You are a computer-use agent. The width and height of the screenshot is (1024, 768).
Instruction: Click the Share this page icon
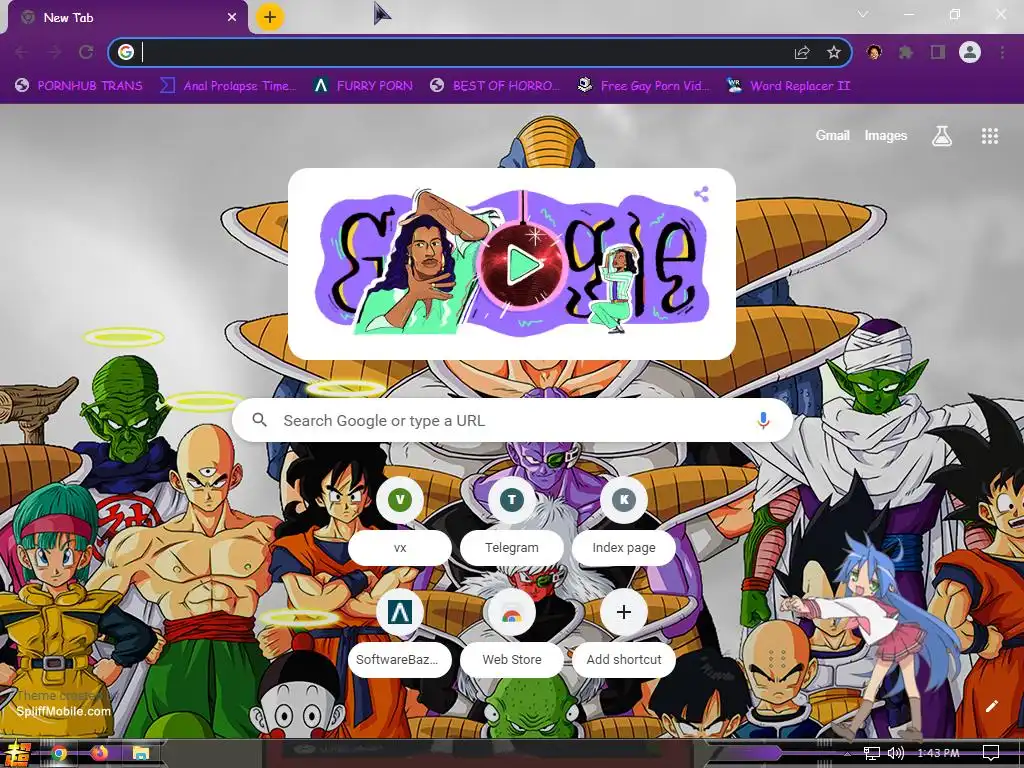802,52
